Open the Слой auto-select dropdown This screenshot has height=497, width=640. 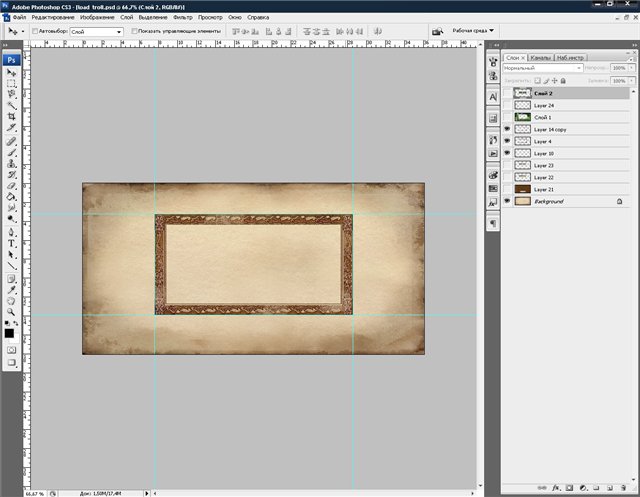95,32
